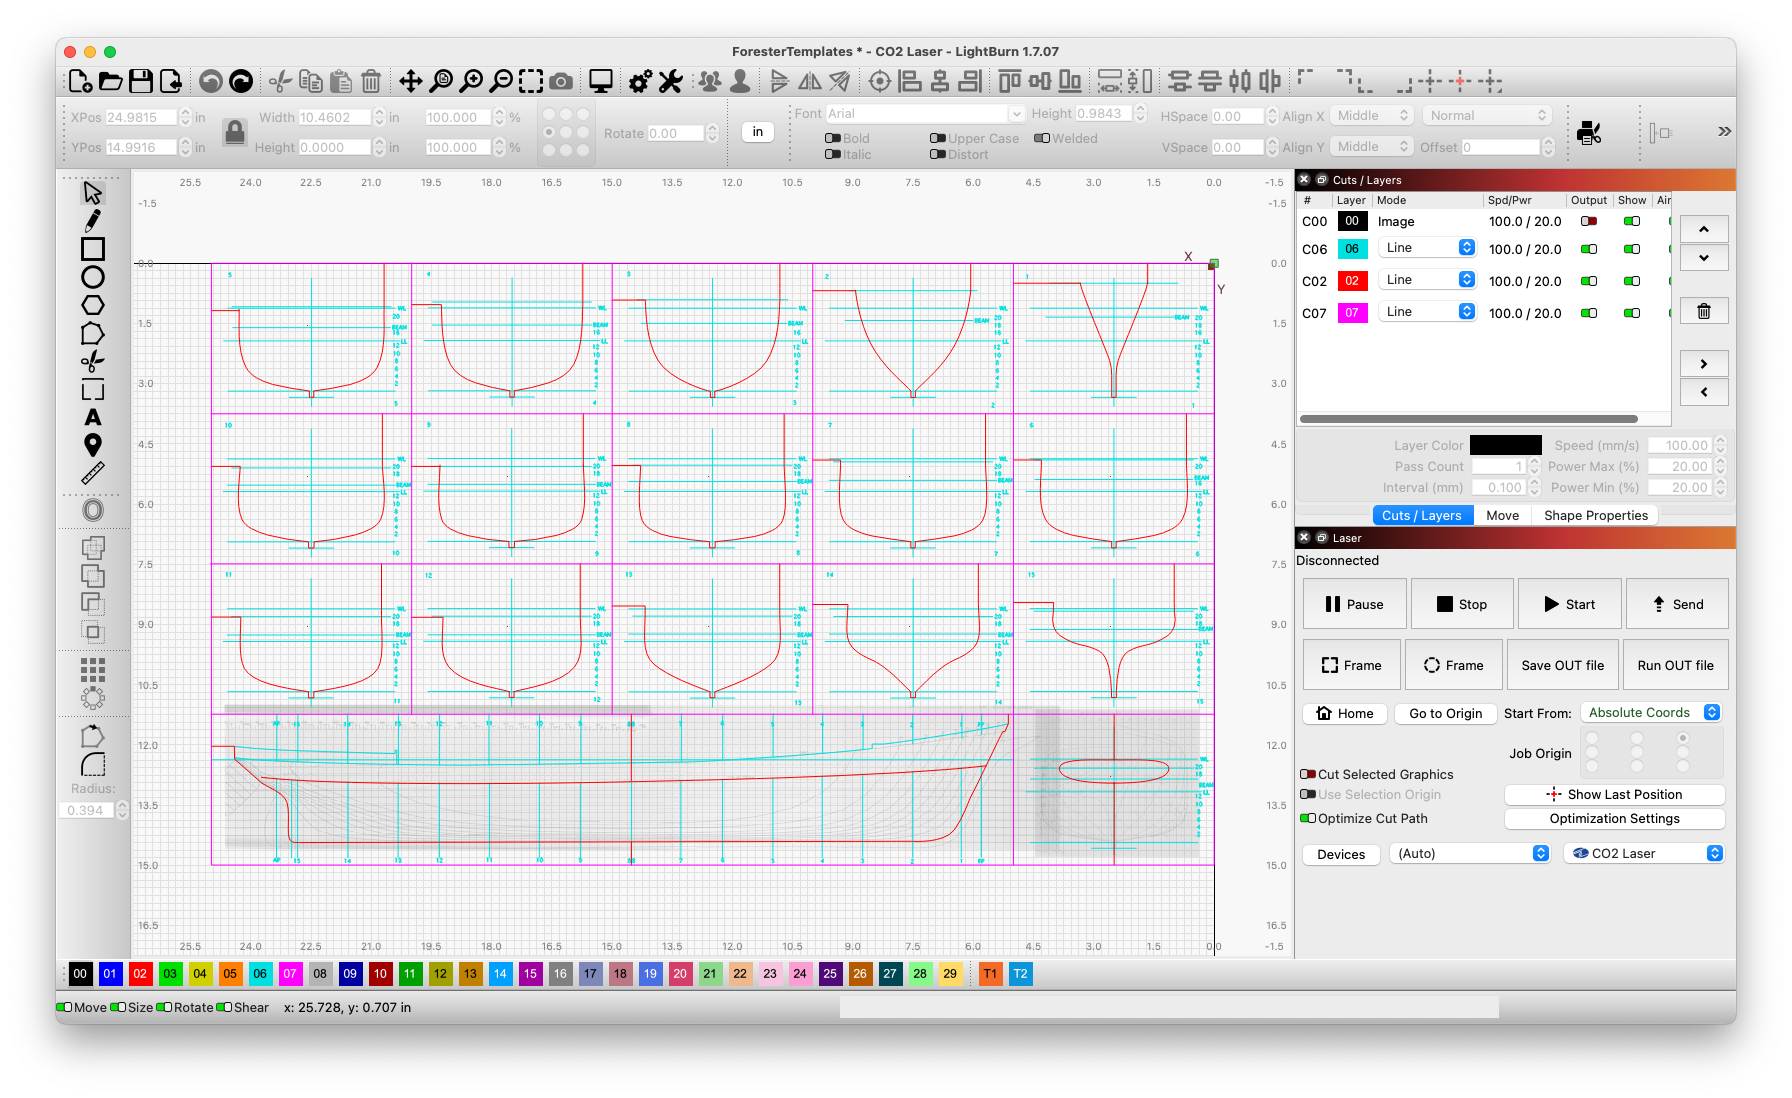This screenshot has height=1098, width=1792.
Task: Switch to the Move tab
Action: tap(1502, 515)
